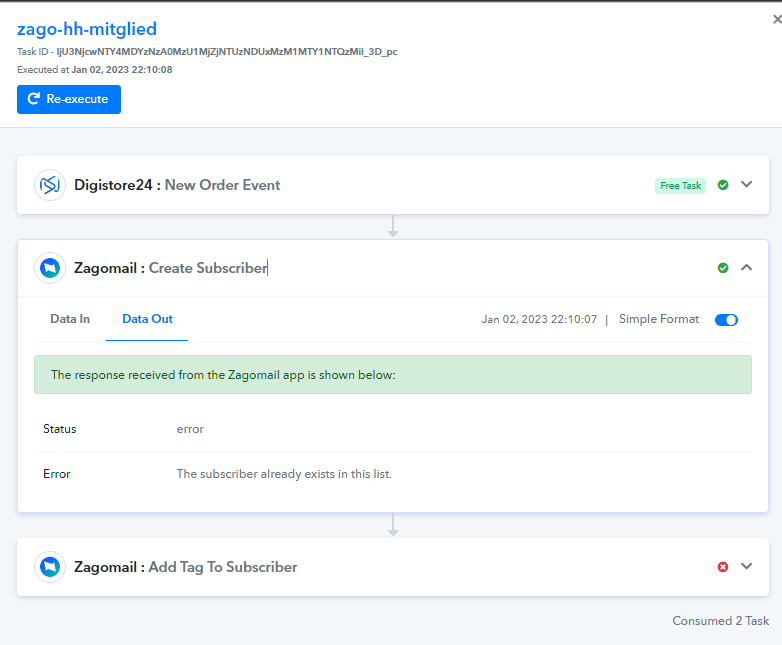Expand the Add Tag To Subscriber step
This screenshot has height=645, width=782.
coord(746,566)
